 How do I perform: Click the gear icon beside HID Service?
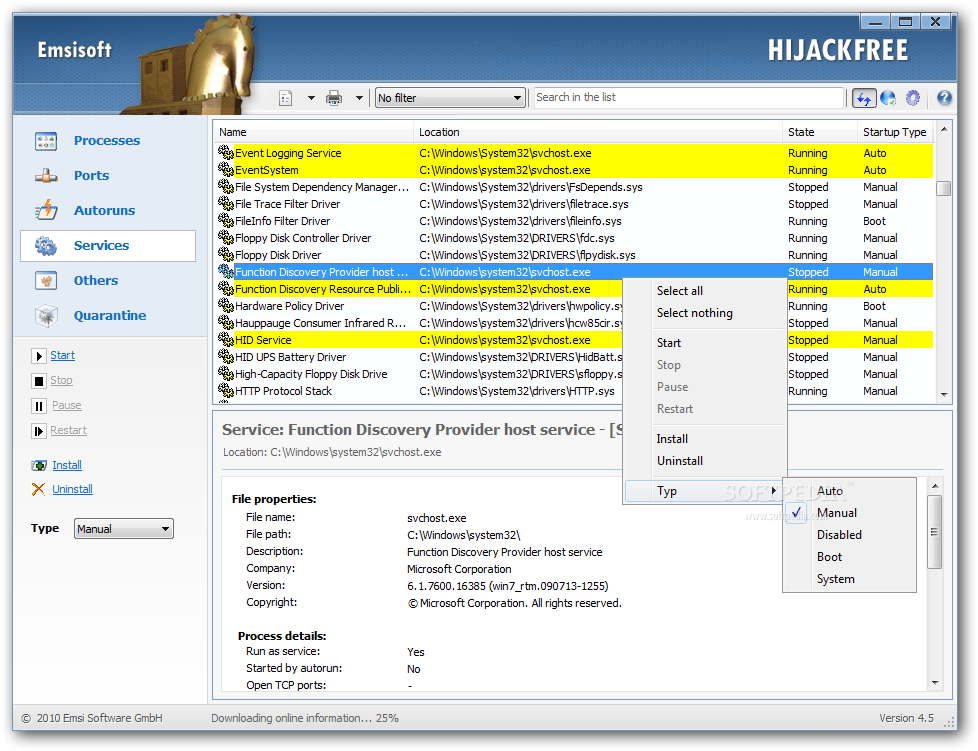(x=226, y=339)
